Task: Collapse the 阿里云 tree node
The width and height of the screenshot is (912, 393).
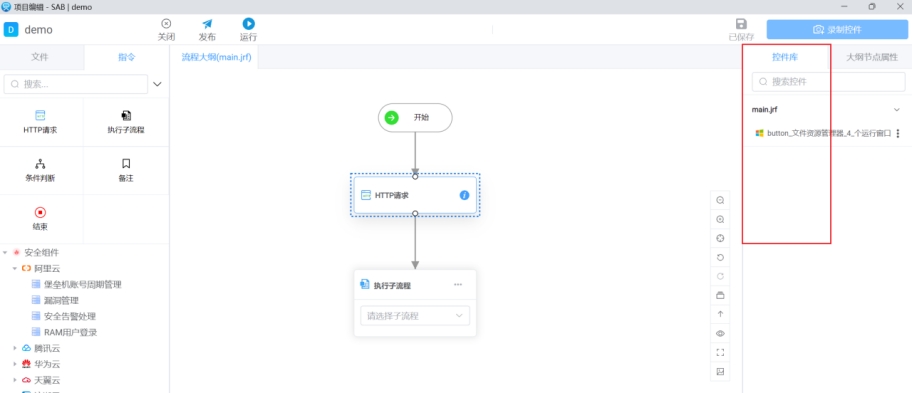Action: 15,269
